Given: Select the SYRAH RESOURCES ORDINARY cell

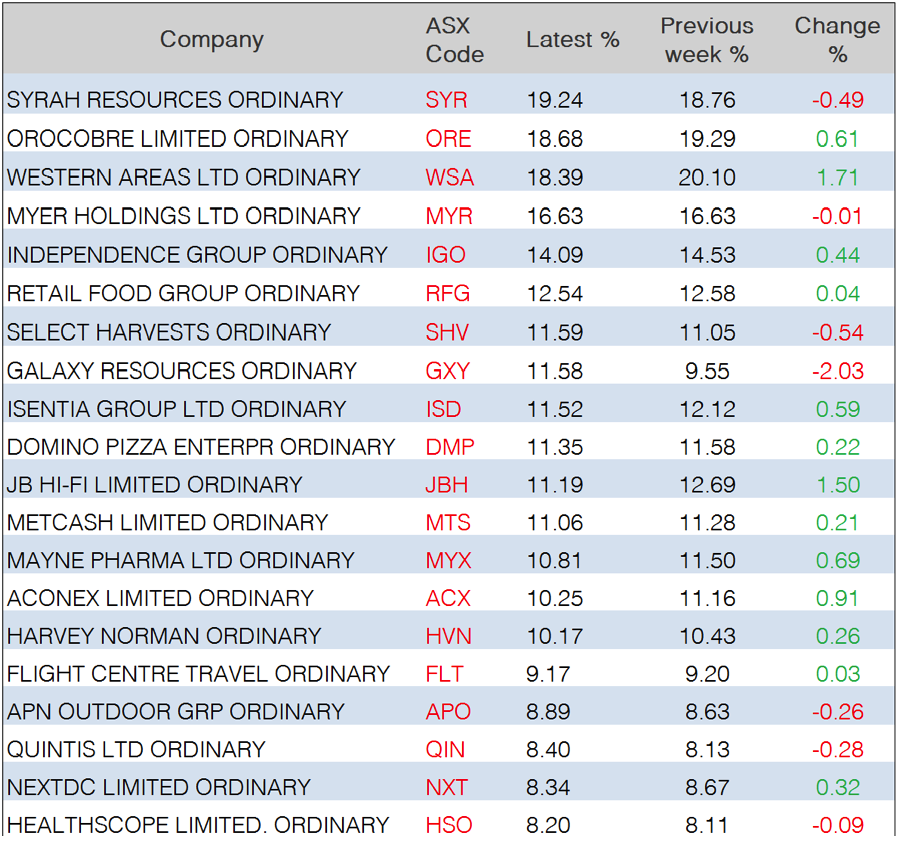Looking at the screenshot, I should pos(175,100).
